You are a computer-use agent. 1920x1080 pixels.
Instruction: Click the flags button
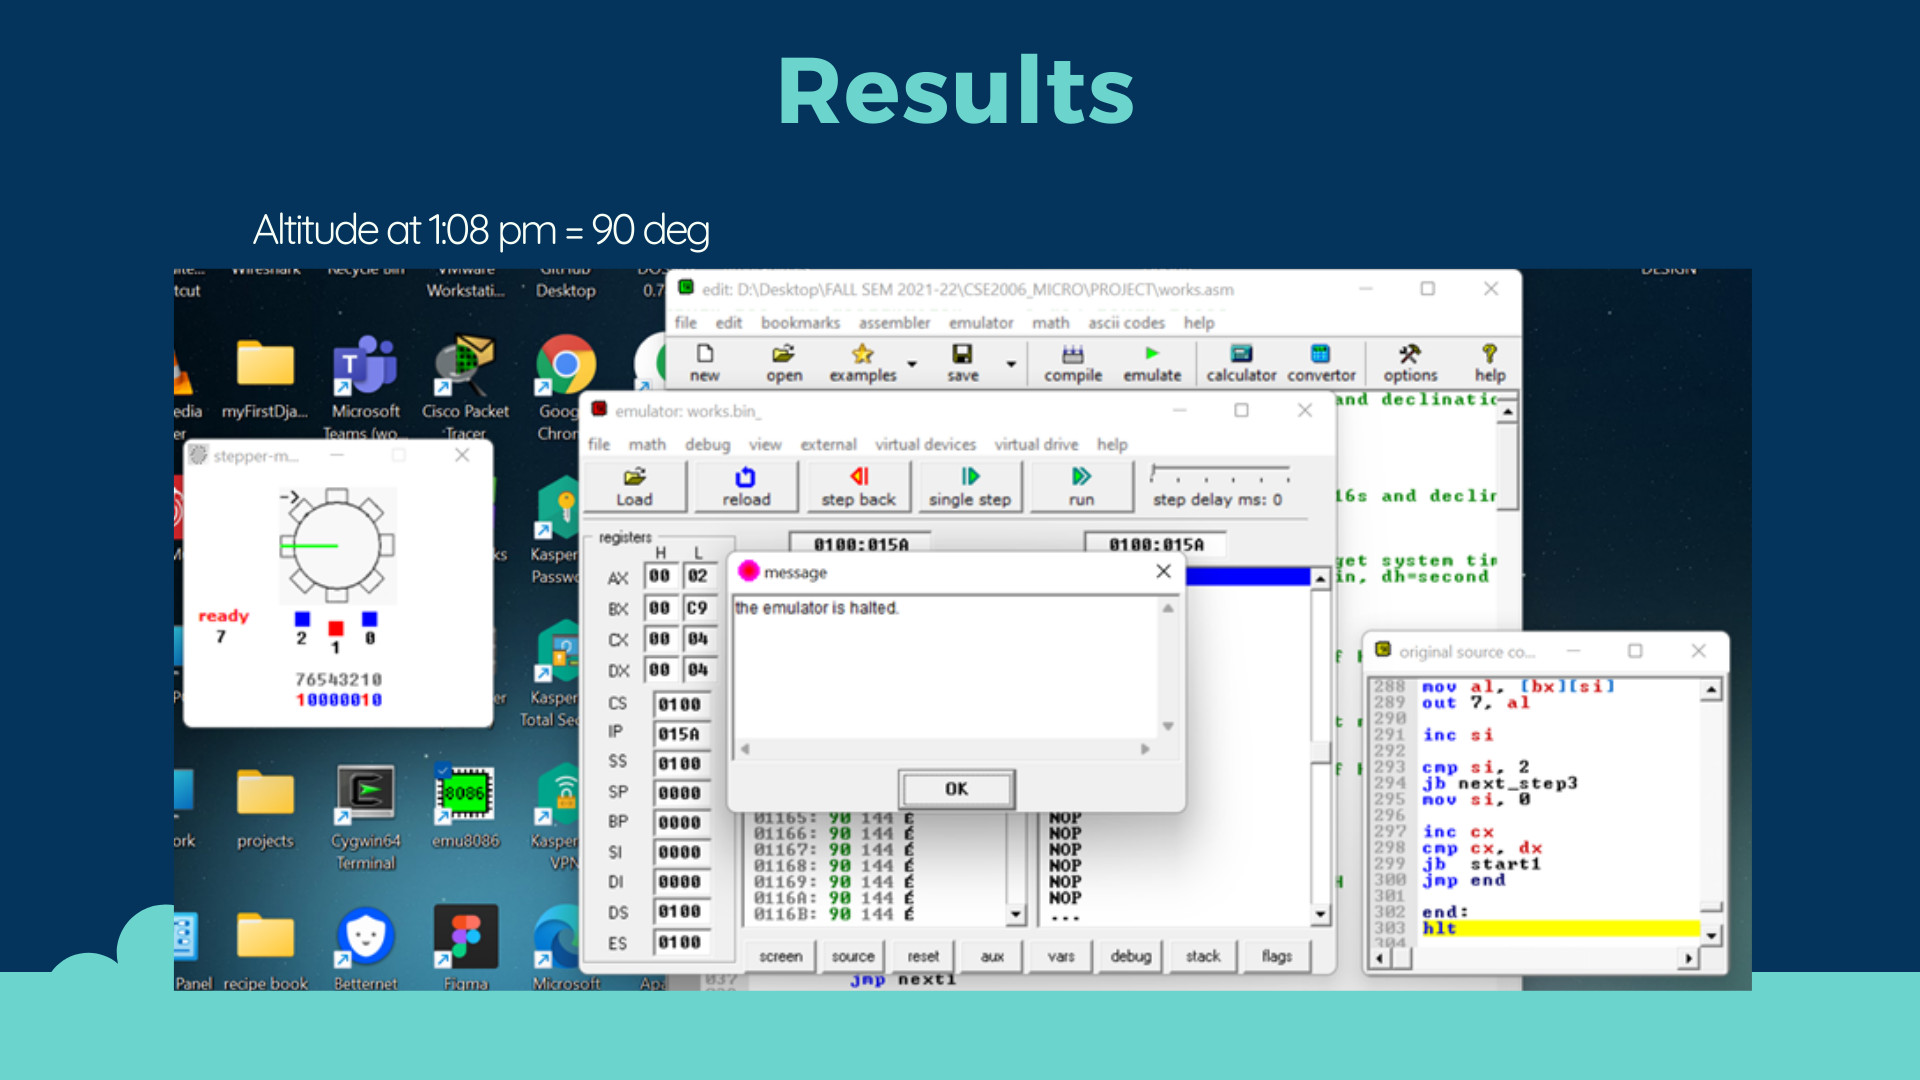pyautogui.click(x=1276, y=956)
